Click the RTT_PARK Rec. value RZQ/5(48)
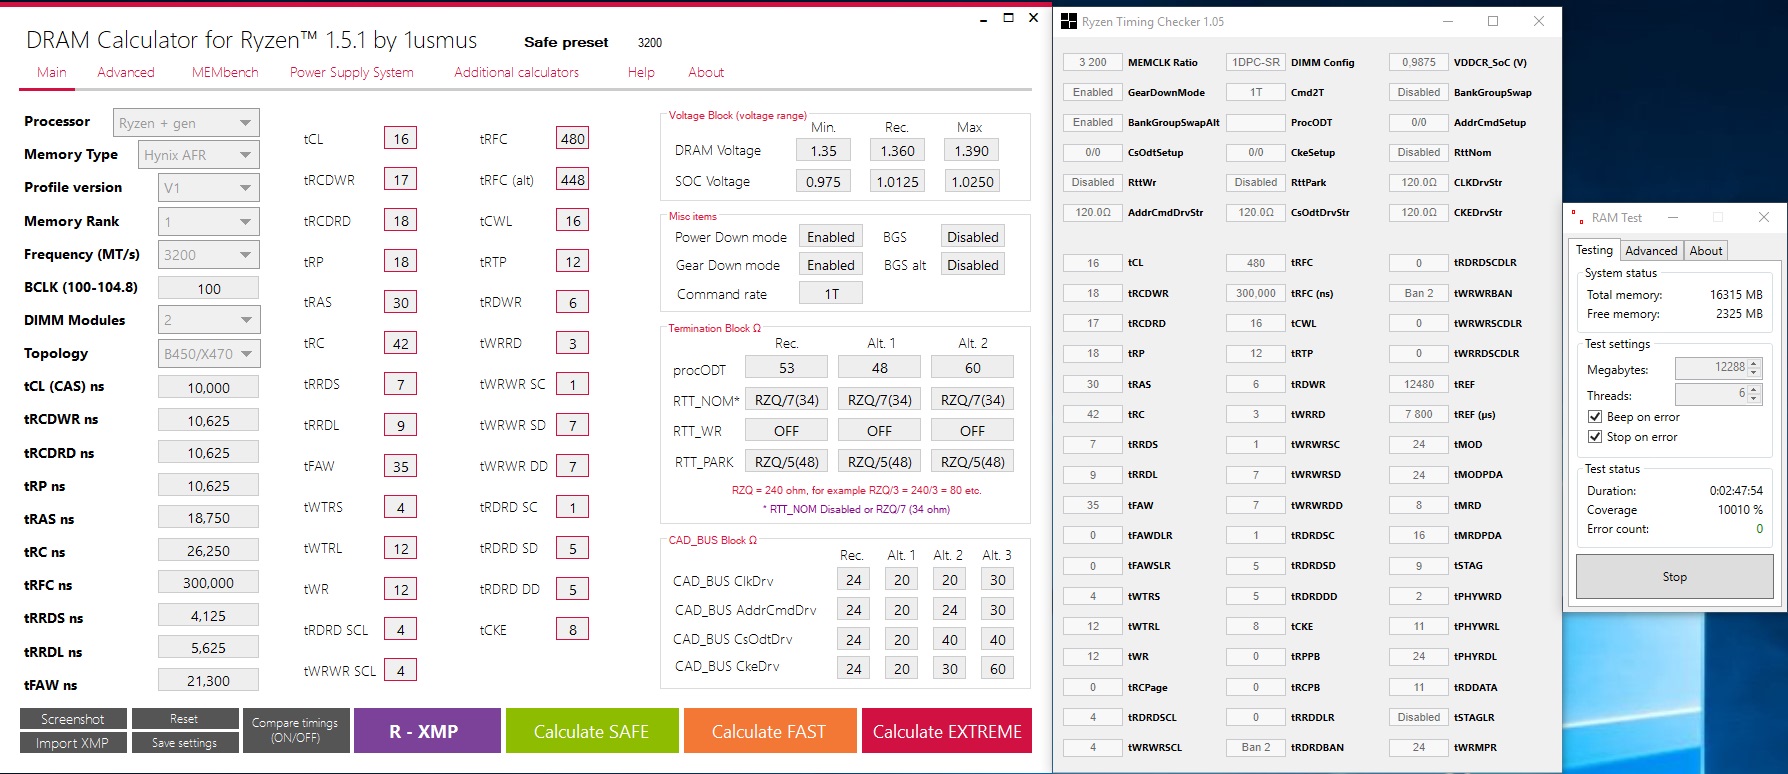1788x774 pixels. (x=787, y=462)
